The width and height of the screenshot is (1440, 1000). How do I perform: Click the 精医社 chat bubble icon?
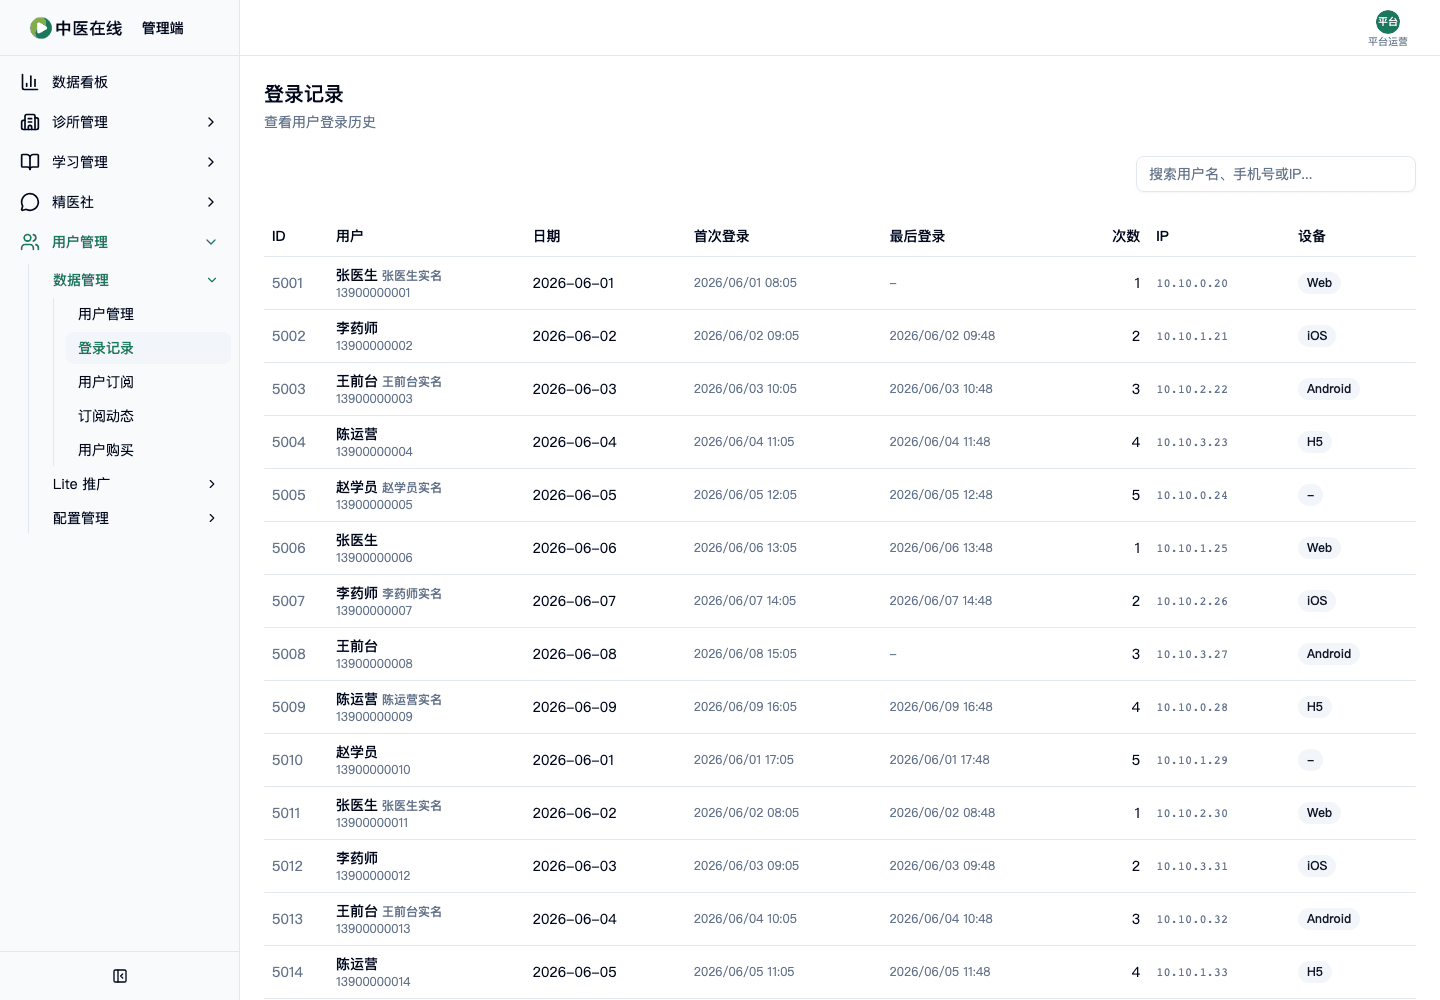(x=30, y=202)
